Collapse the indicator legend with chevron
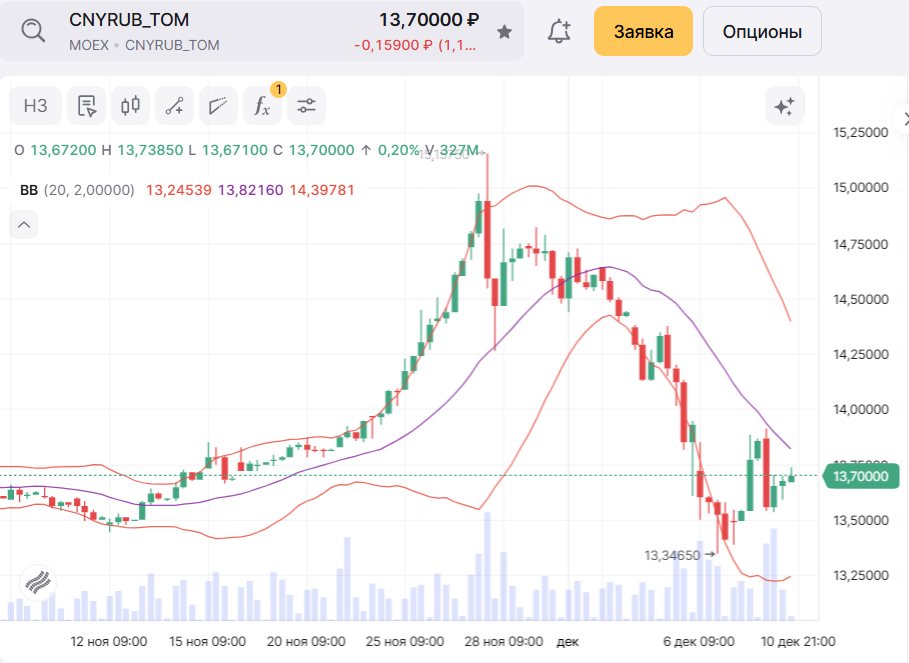 coord(24,226)
